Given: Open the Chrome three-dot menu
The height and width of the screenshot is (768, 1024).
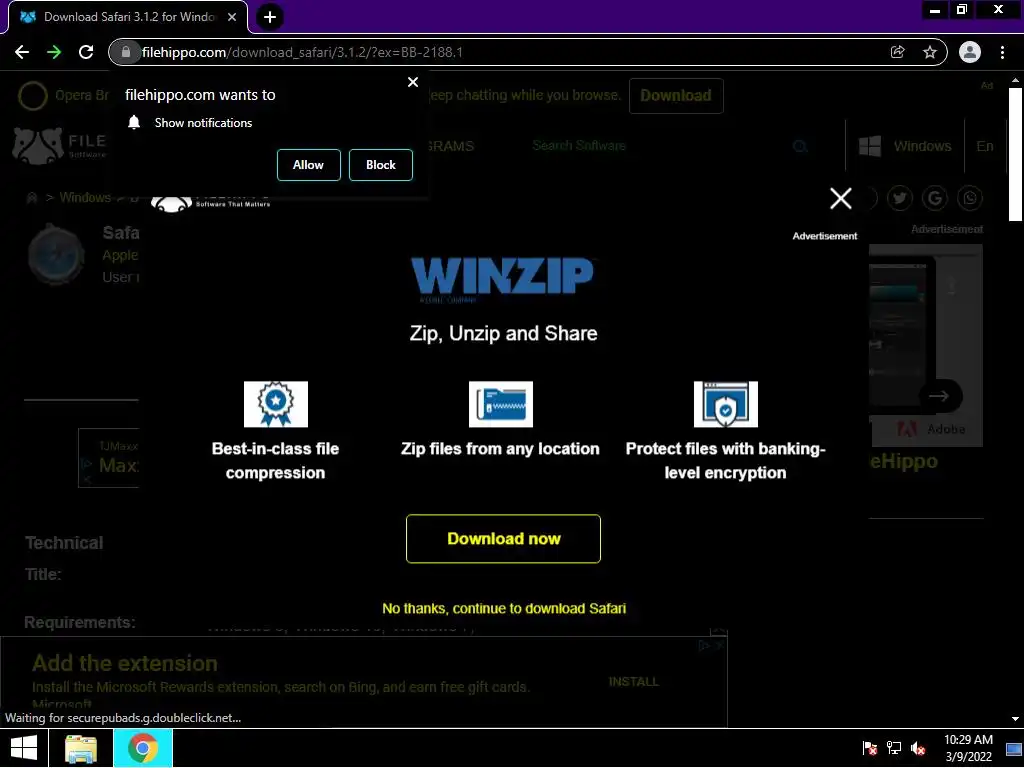Looking at the screenshot, I should (1002, 52).
